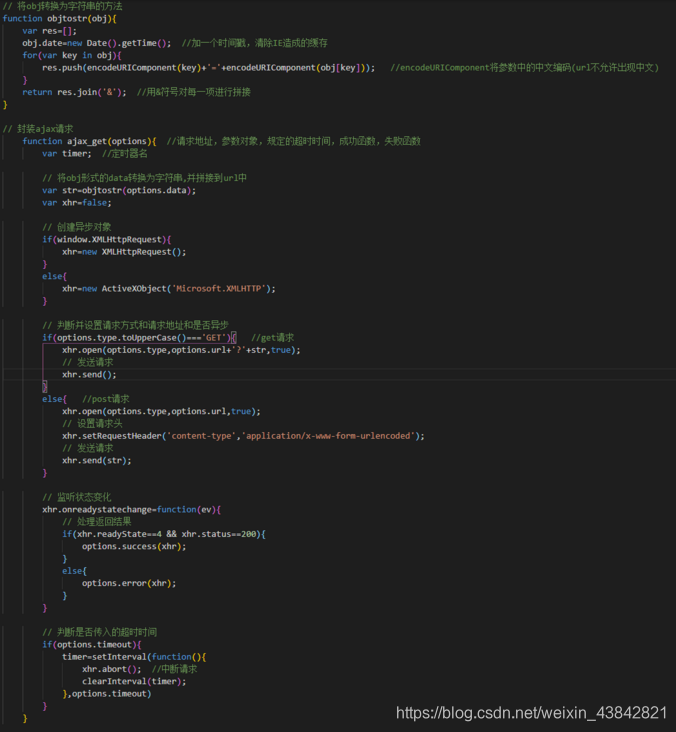Click 'xhr.open(options.type,options.url,true);' line

[162, 411]
